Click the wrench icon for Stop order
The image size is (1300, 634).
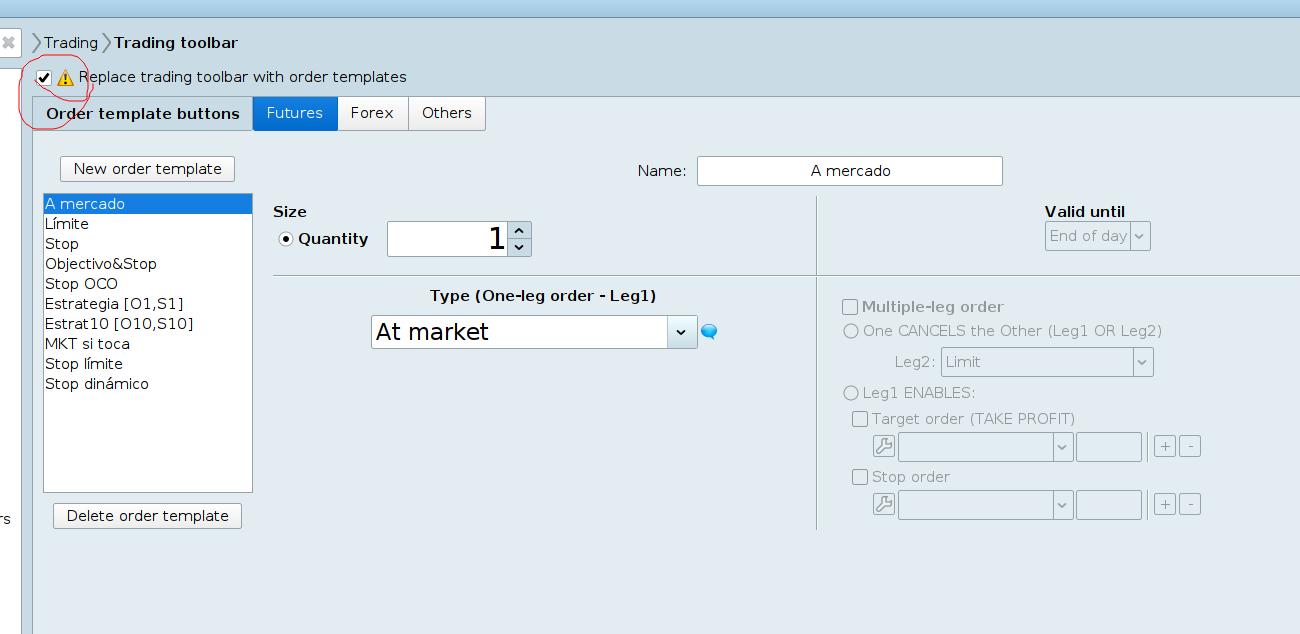tap(884, 505)
